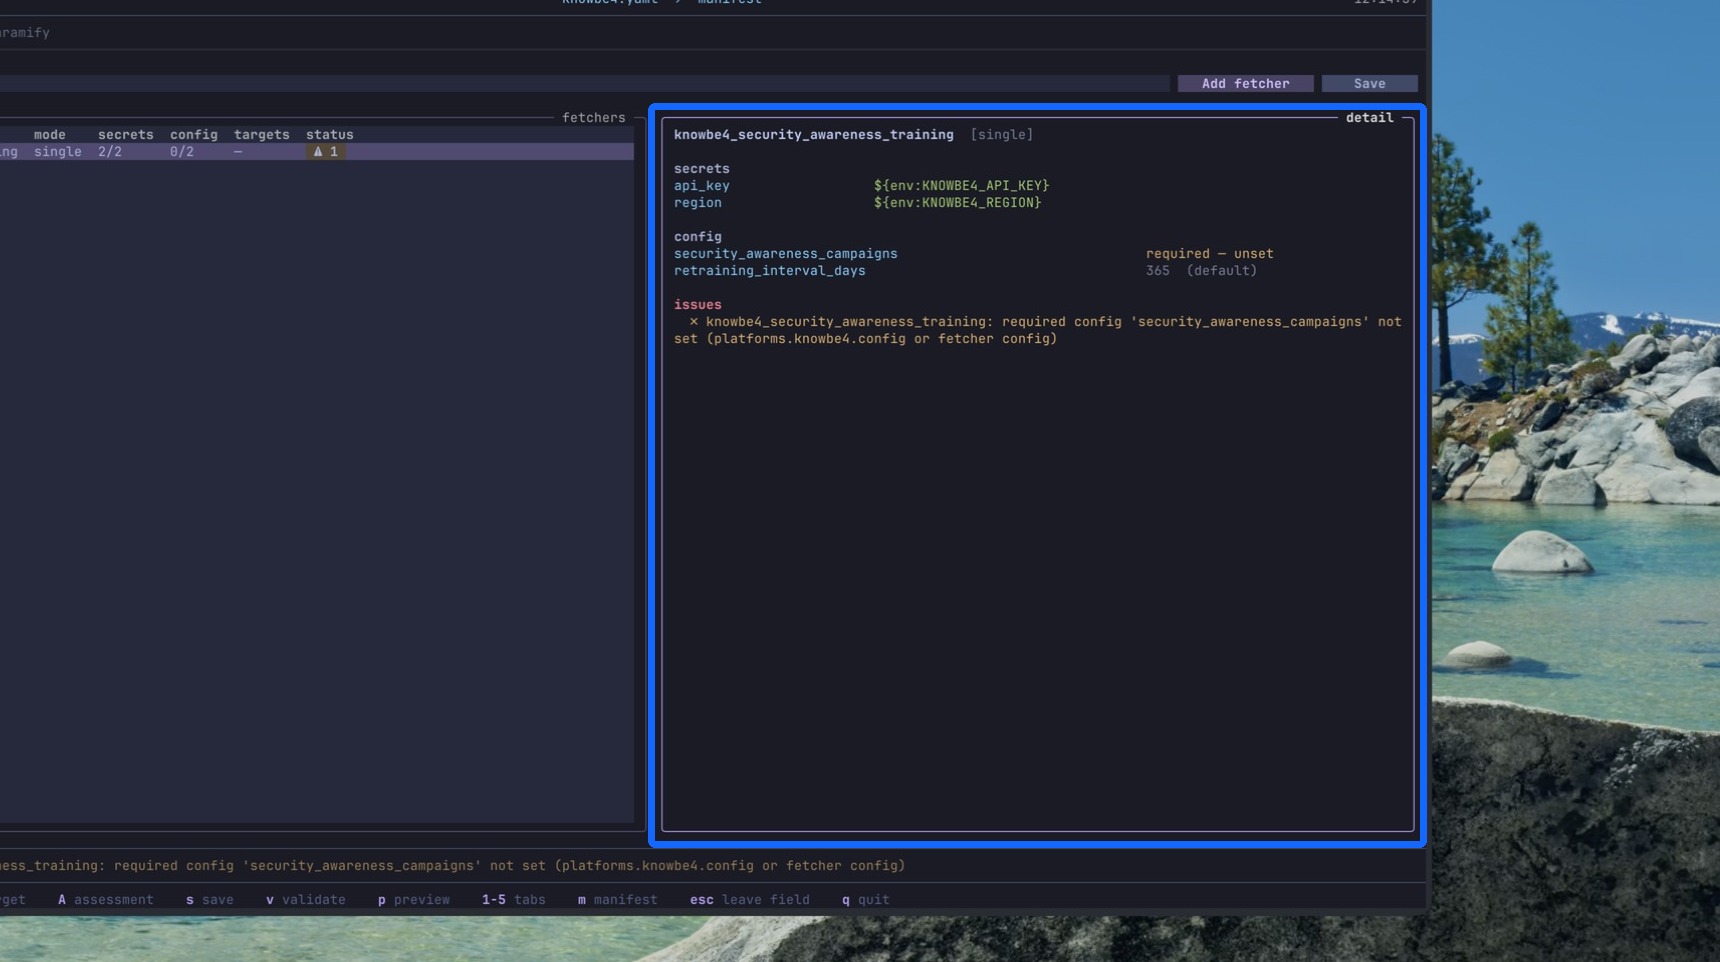
Task: Click the Save button
Action: (x=1369, y=84)
